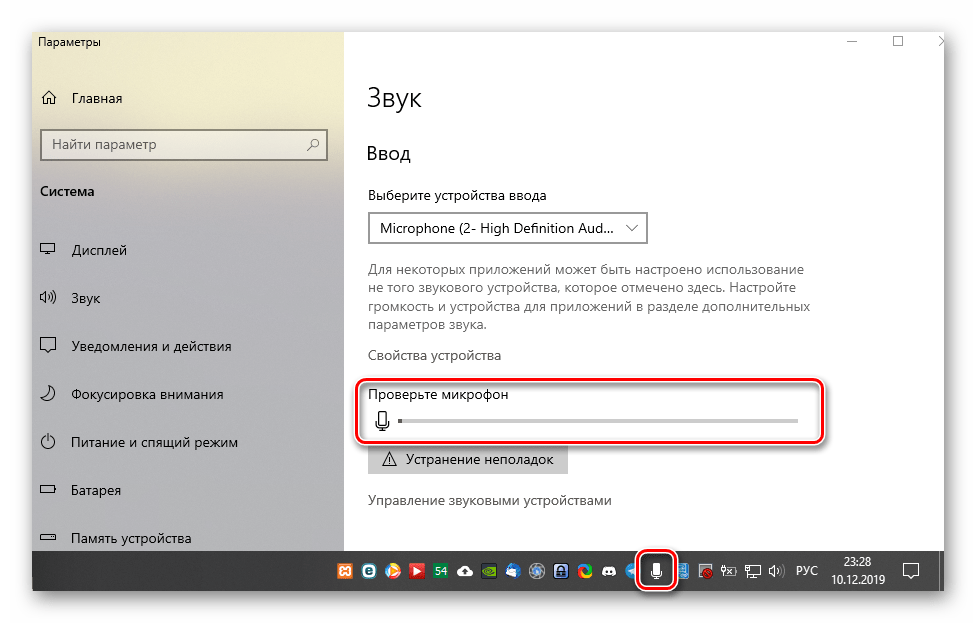The width and height of the screenshot is (976, 623).
Task: Open Питание и спящий режим section
Action: (x=154, y=442)
